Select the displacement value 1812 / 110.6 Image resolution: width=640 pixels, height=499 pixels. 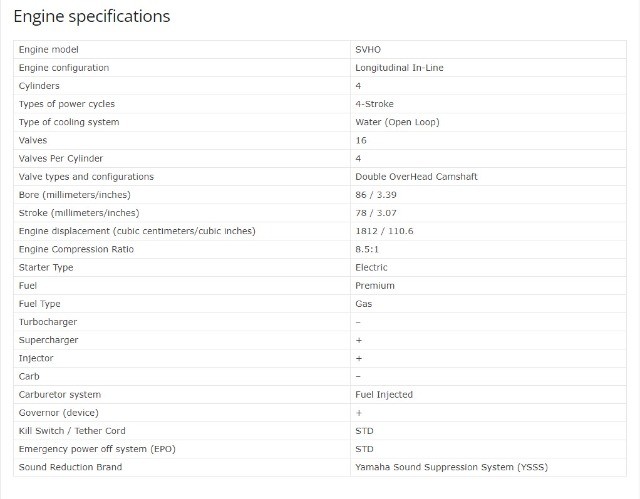click(x=384, y=231)
